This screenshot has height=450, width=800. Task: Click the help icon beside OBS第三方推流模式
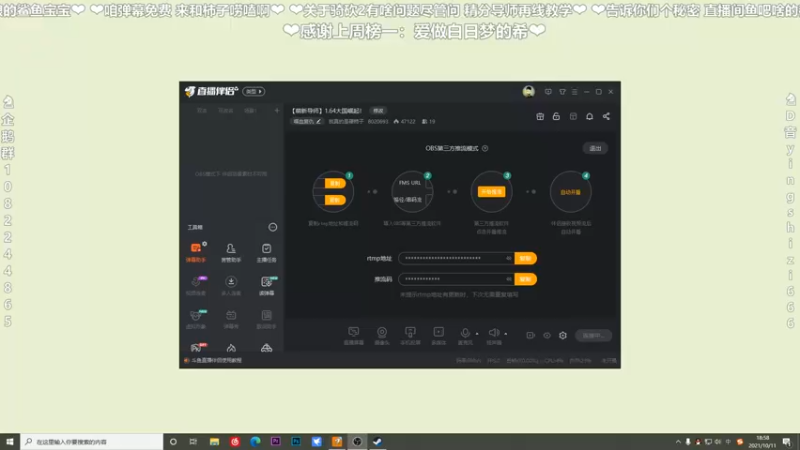pyautogui.click(x=485, y=148)
